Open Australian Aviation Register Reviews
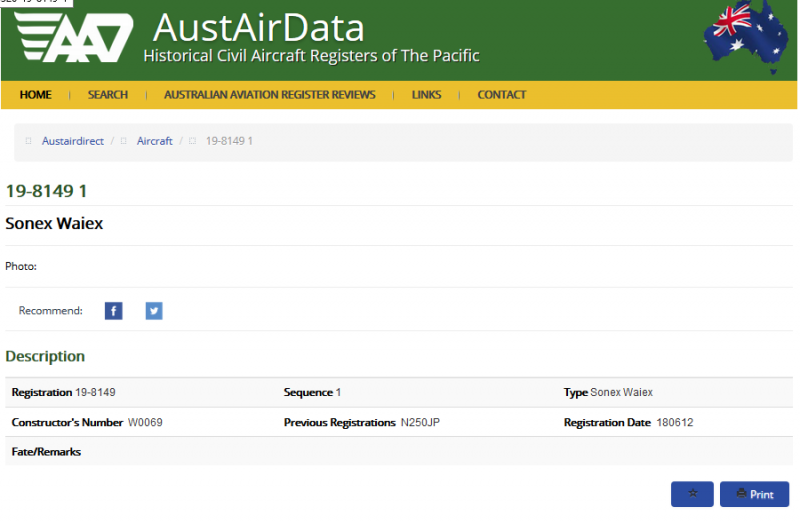800x523 pixels. (x=269, y=95)
